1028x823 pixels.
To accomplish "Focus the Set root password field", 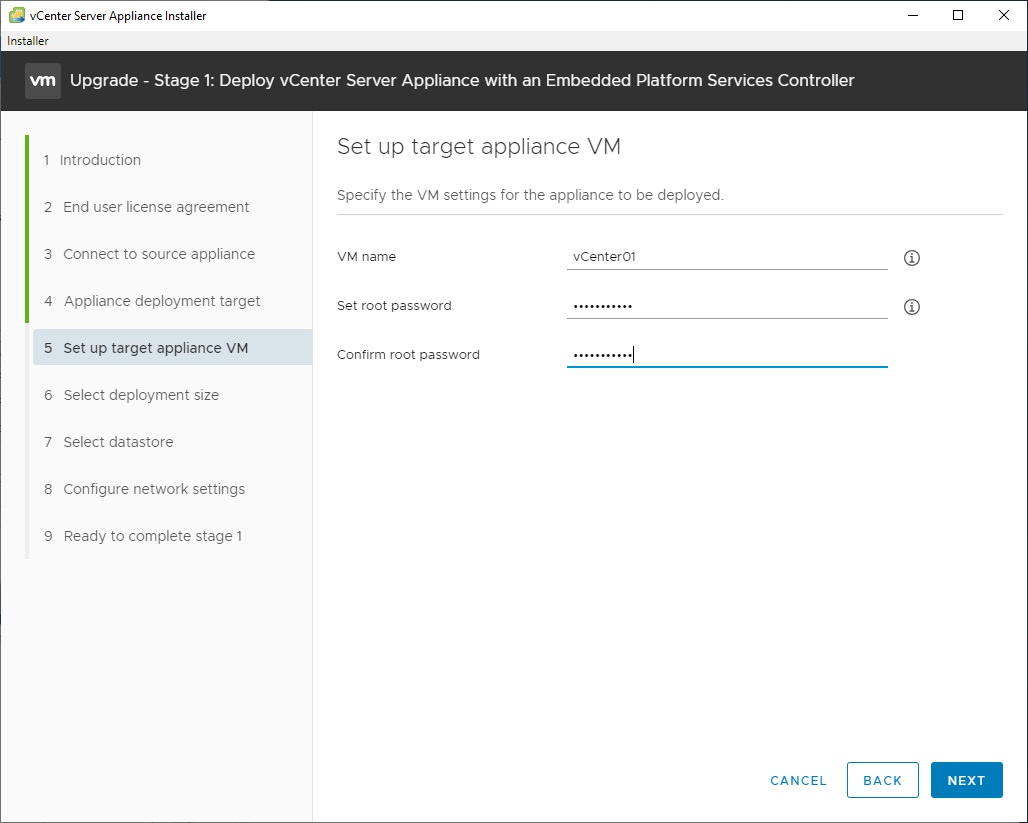I will (727, 306).
